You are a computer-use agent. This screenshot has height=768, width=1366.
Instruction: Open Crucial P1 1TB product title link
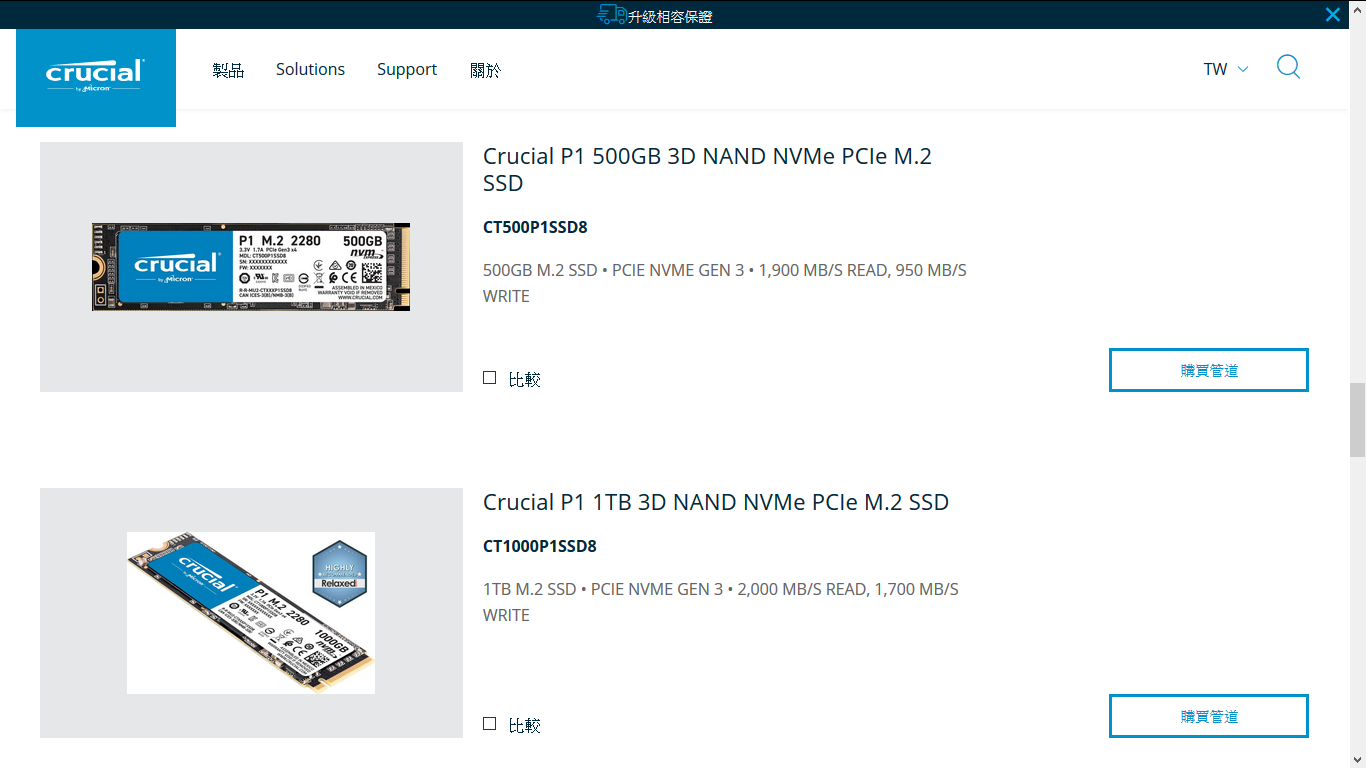(x=716, y=502)
